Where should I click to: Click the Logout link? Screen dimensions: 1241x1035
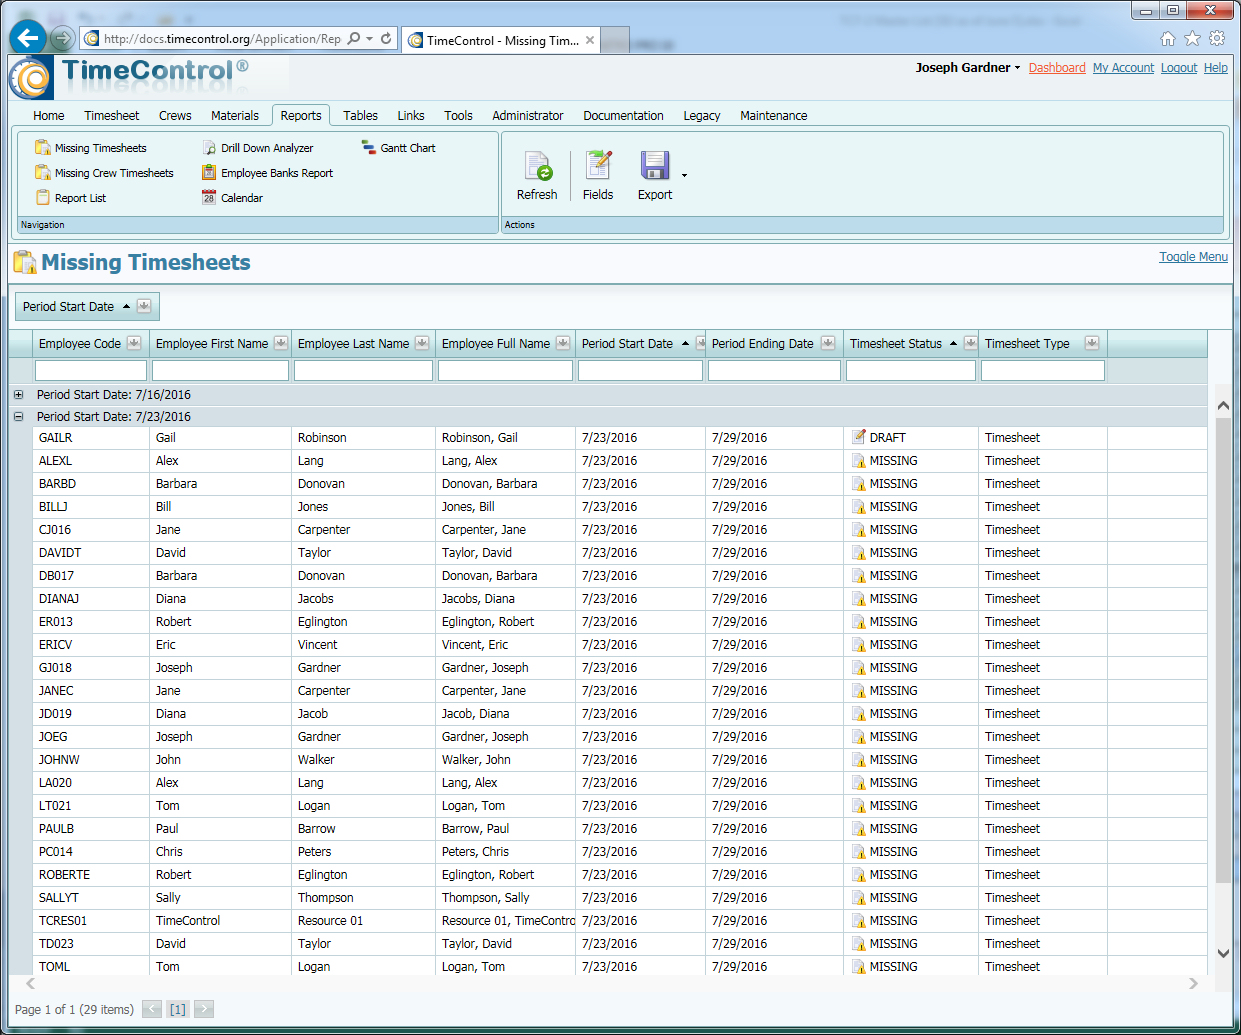(1179, 68)
